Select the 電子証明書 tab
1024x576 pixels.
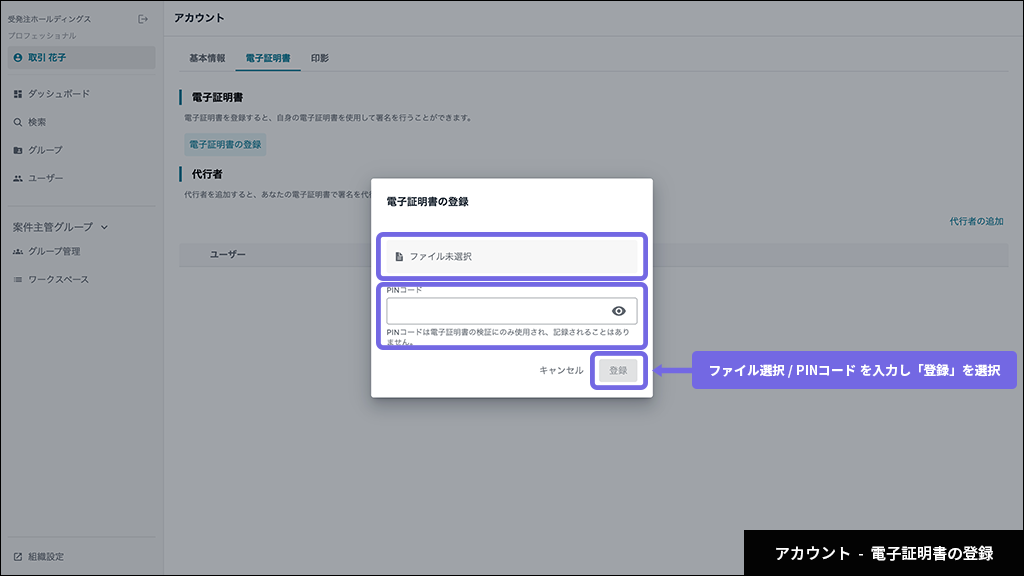pos(268,58)
